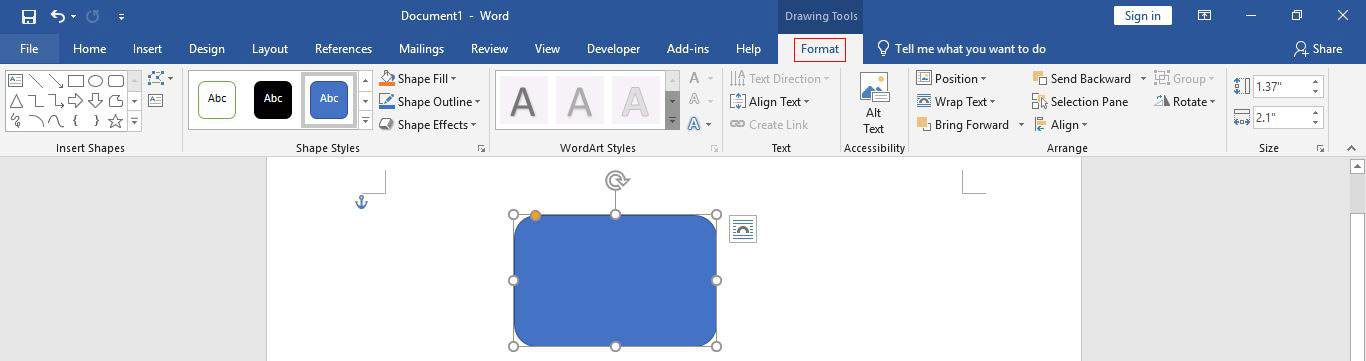
Task: Click the Draw Text Box icon
Action: 155,100
